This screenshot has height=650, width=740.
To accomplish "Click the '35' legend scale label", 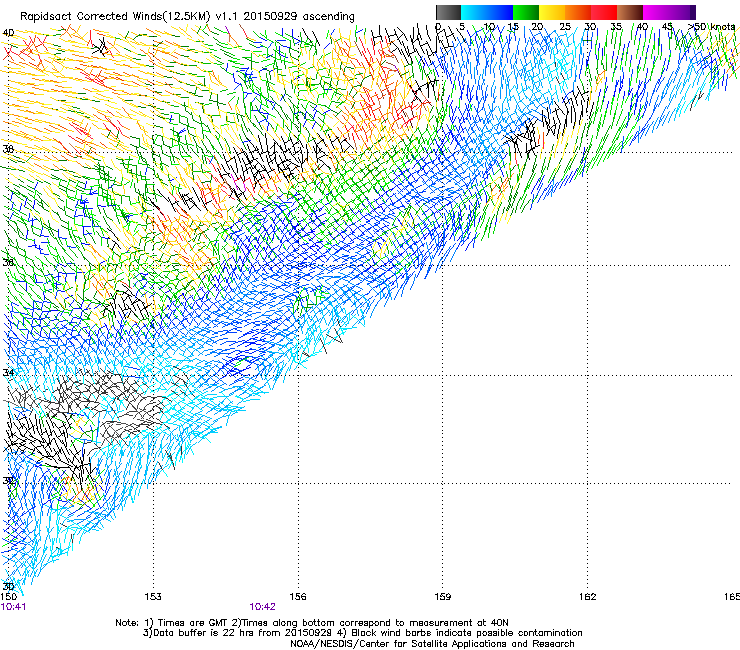I will pos(616,27).
